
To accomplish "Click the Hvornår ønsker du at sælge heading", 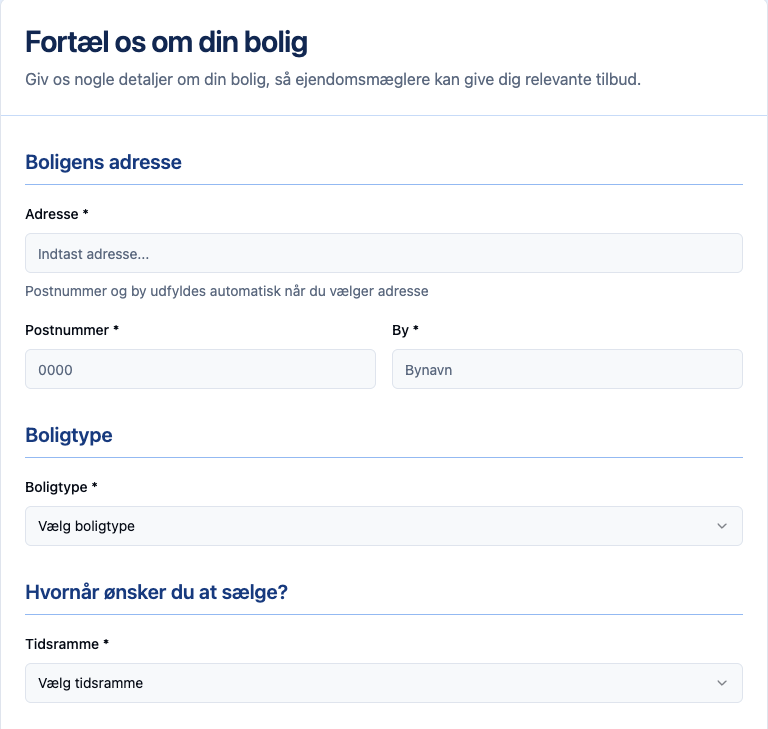I will point(156,592).
